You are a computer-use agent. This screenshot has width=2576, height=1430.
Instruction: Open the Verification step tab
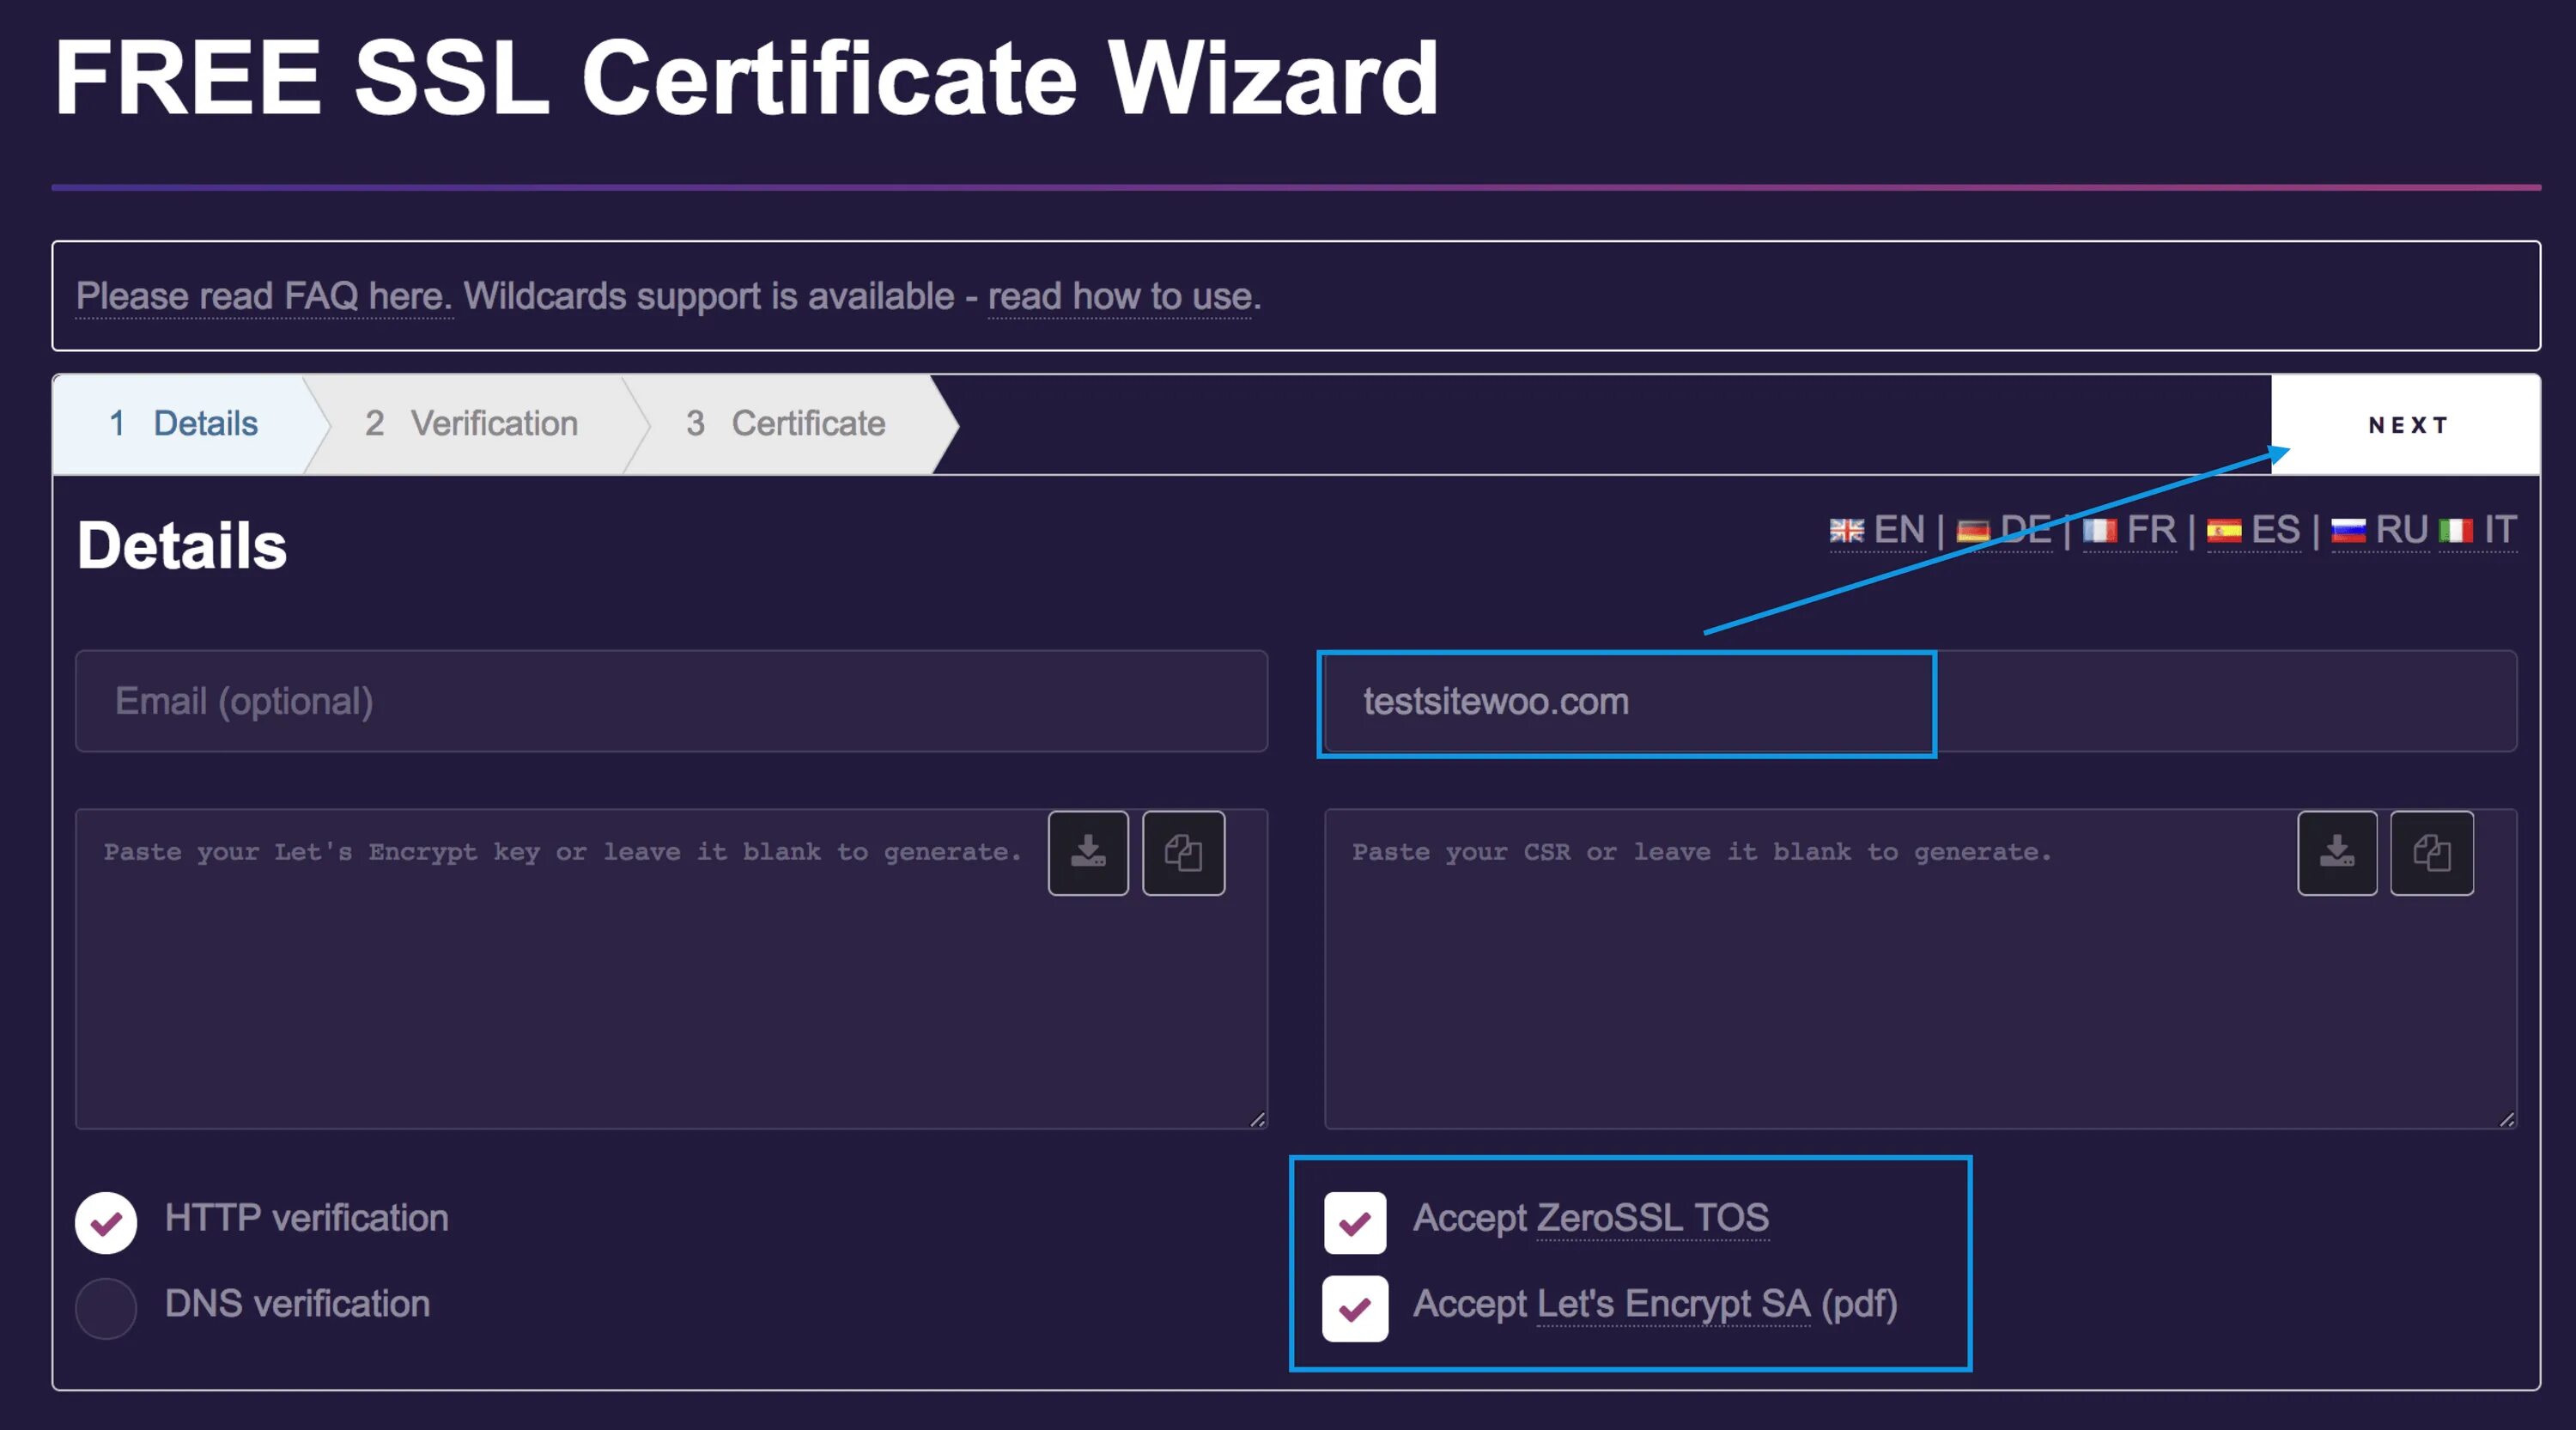coord(472,424)
